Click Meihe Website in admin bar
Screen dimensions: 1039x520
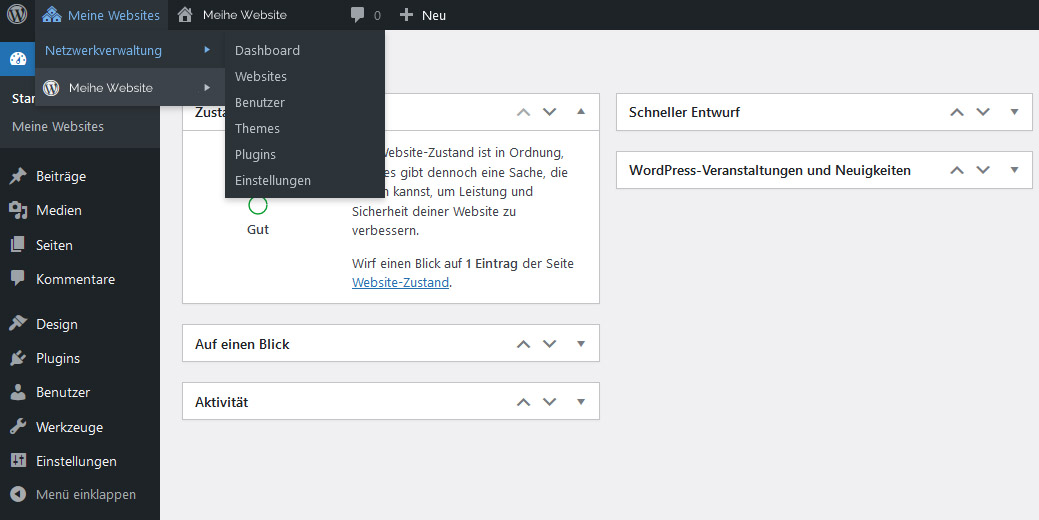pos(245,15)
